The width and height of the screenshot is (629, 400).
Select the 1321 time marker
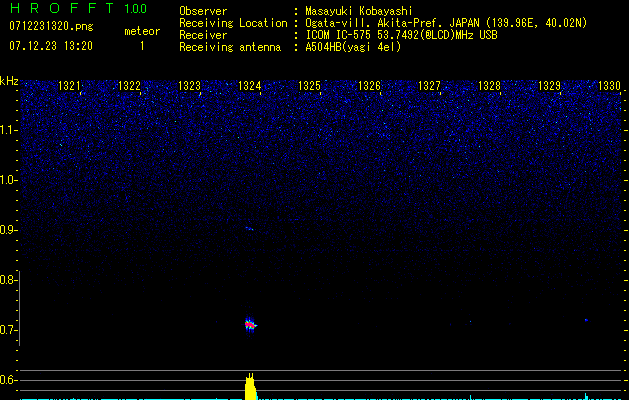tap(70, 87)
